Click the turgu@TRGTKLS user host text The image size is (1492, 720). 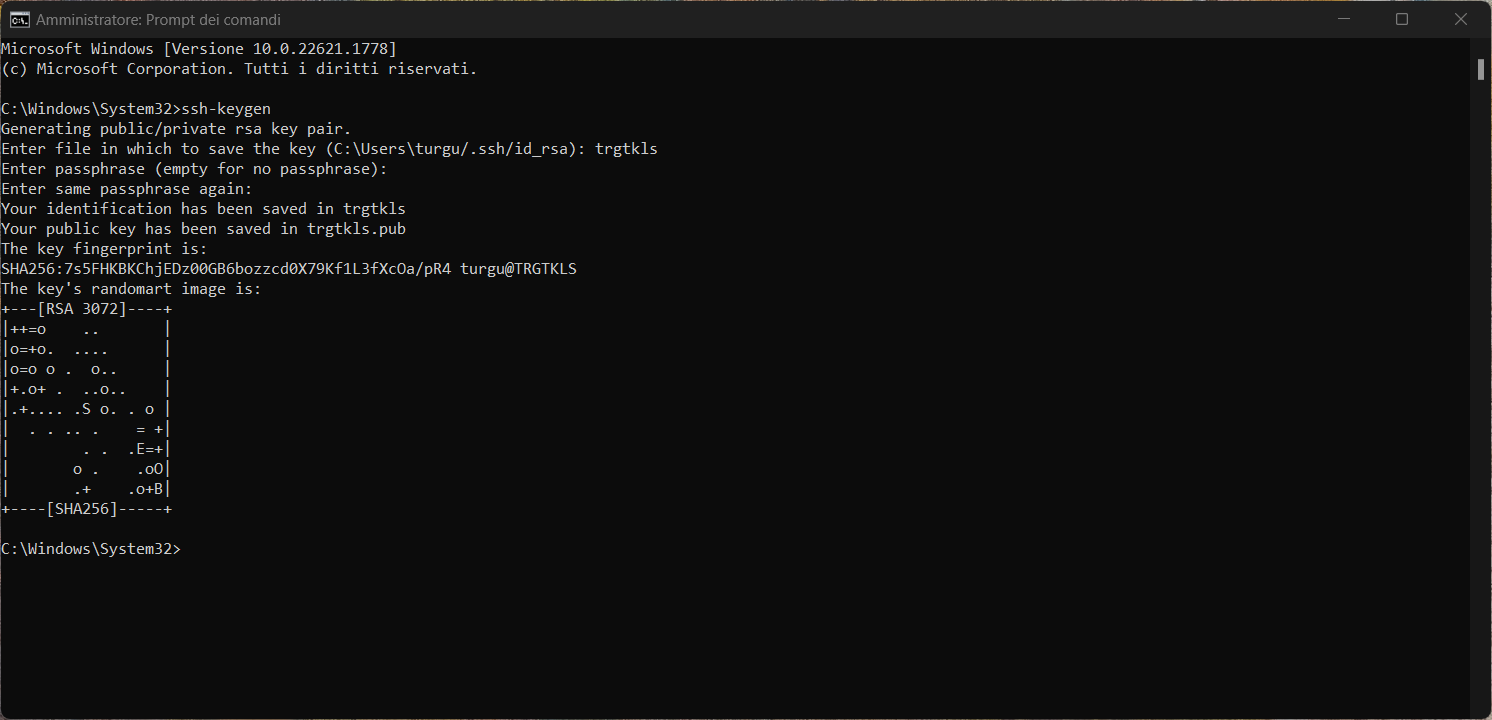tap(518, 269)
